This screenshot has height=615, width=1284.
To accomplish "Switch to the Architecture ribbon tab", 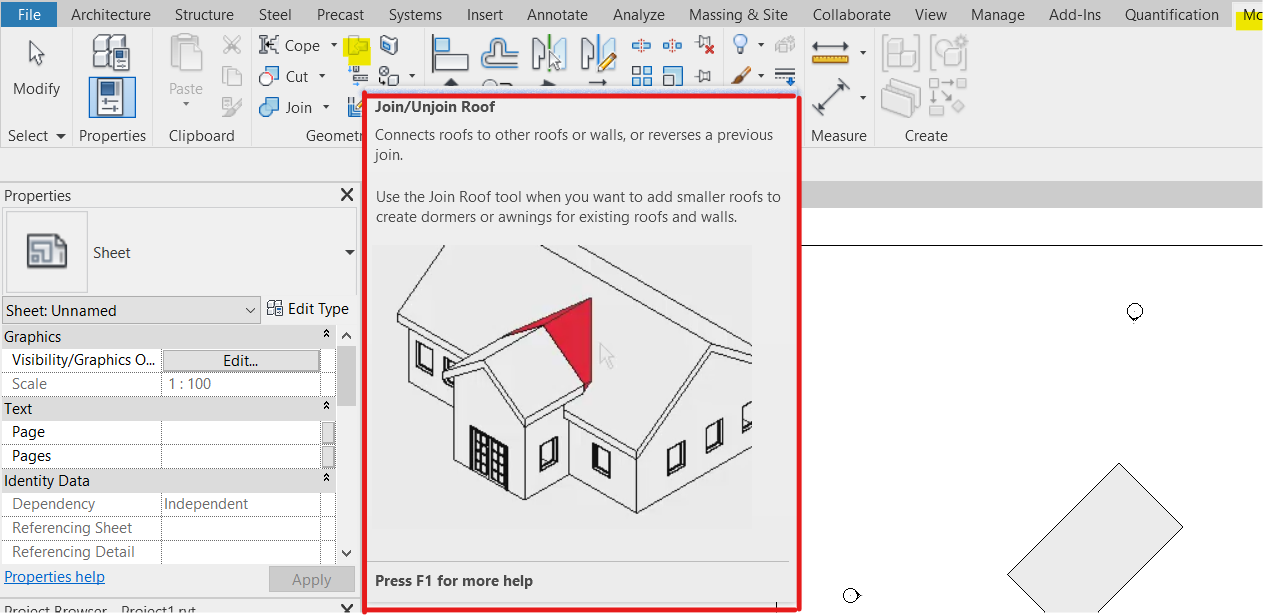I will pyautogui.click(x=110, y=14).
